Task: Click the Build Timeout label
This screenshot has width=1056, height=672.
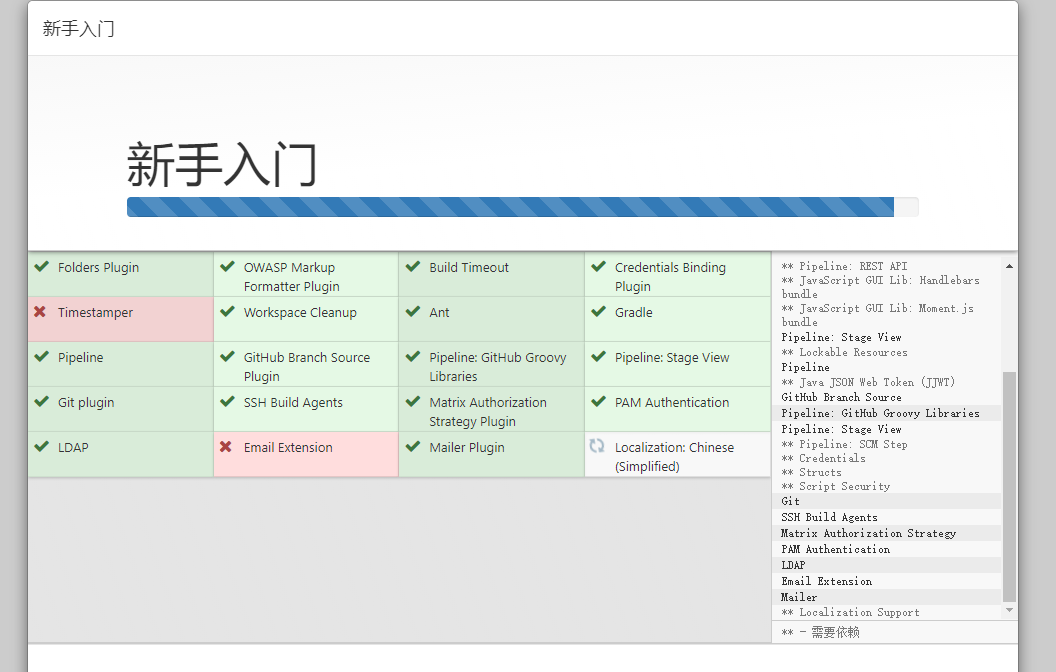Action: coord(469,267)
